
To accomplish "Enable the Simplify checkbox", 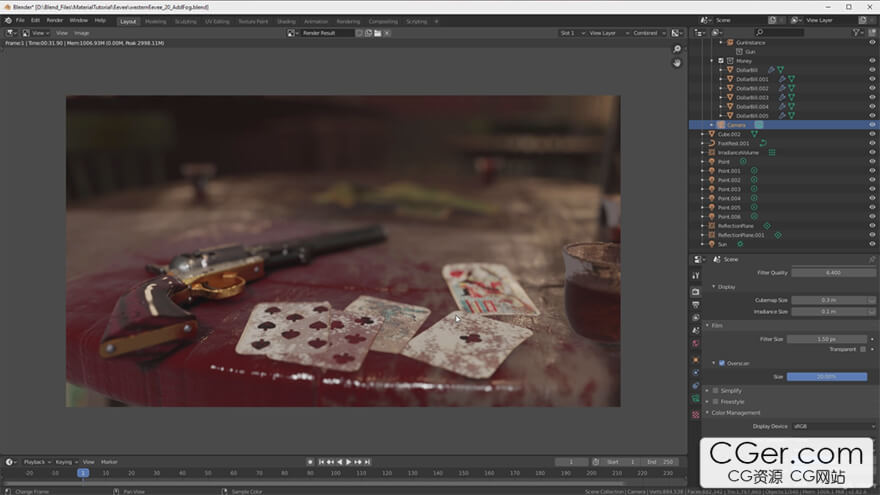I will tap(716, 391).
